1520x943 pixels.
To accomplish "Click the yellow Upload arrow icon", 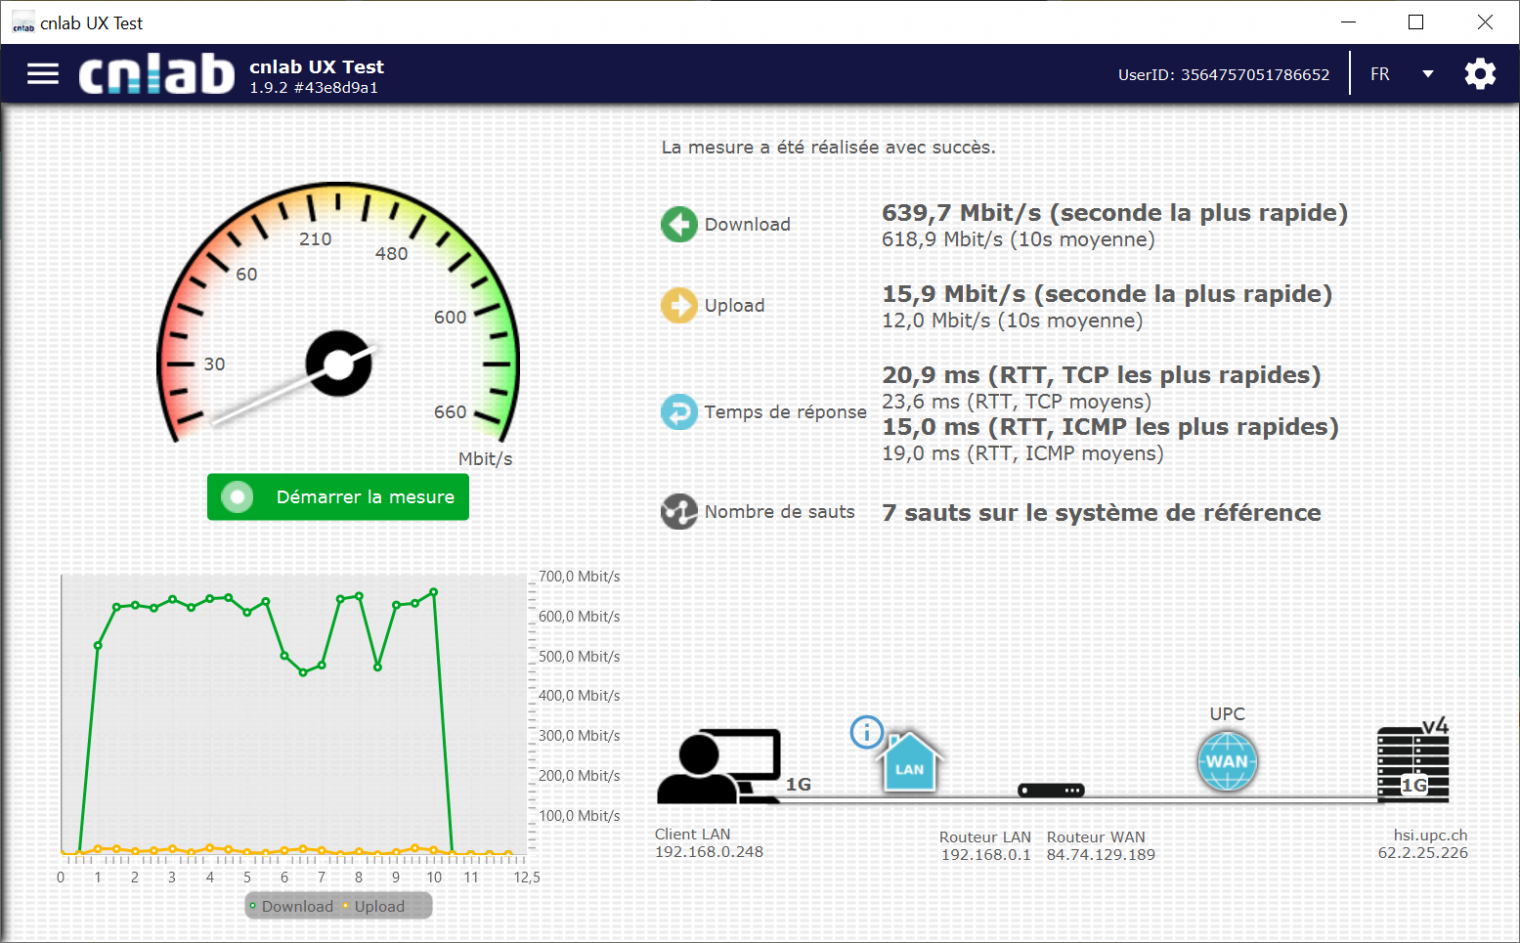I will (679, 305).
